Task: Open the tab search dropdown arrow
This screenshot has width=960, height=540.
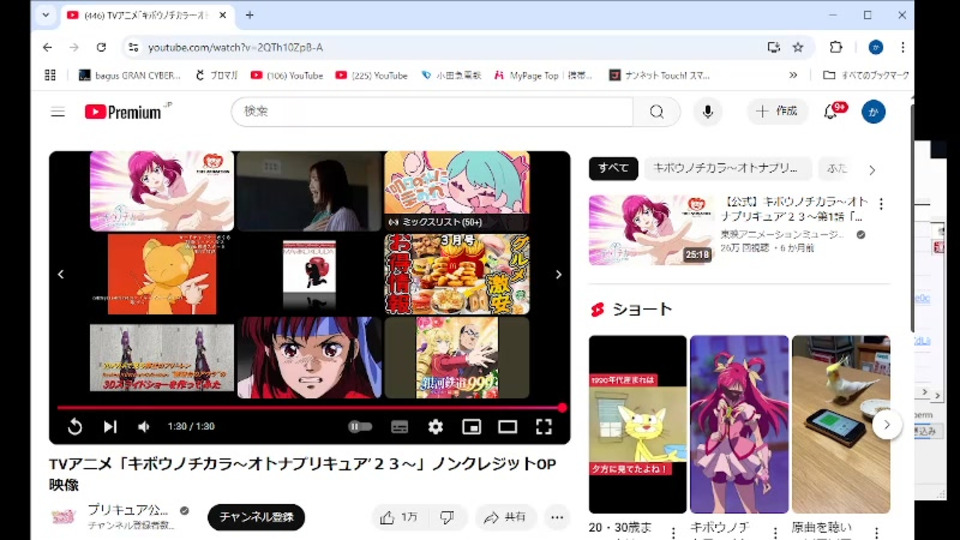Action: [x=46, y=15]
